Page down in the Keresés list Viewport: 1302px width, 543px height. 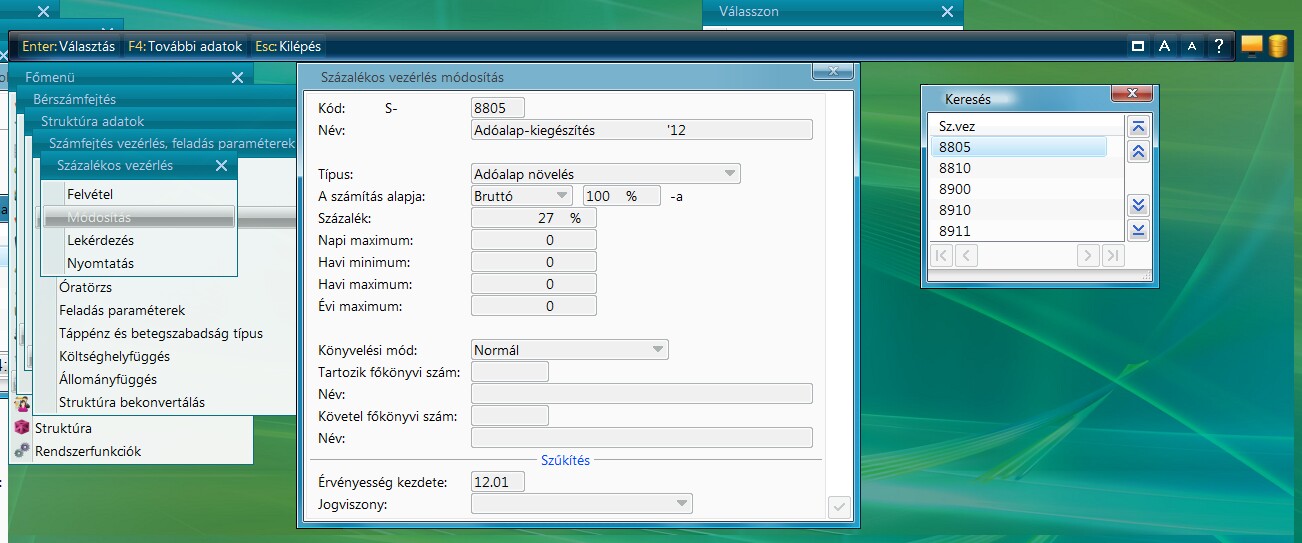1137,206
